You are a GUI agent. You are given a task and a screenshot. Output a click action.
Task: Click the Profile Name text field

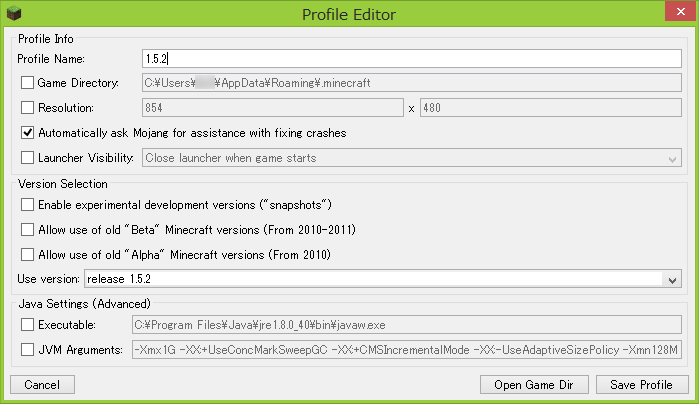(411, 58)
